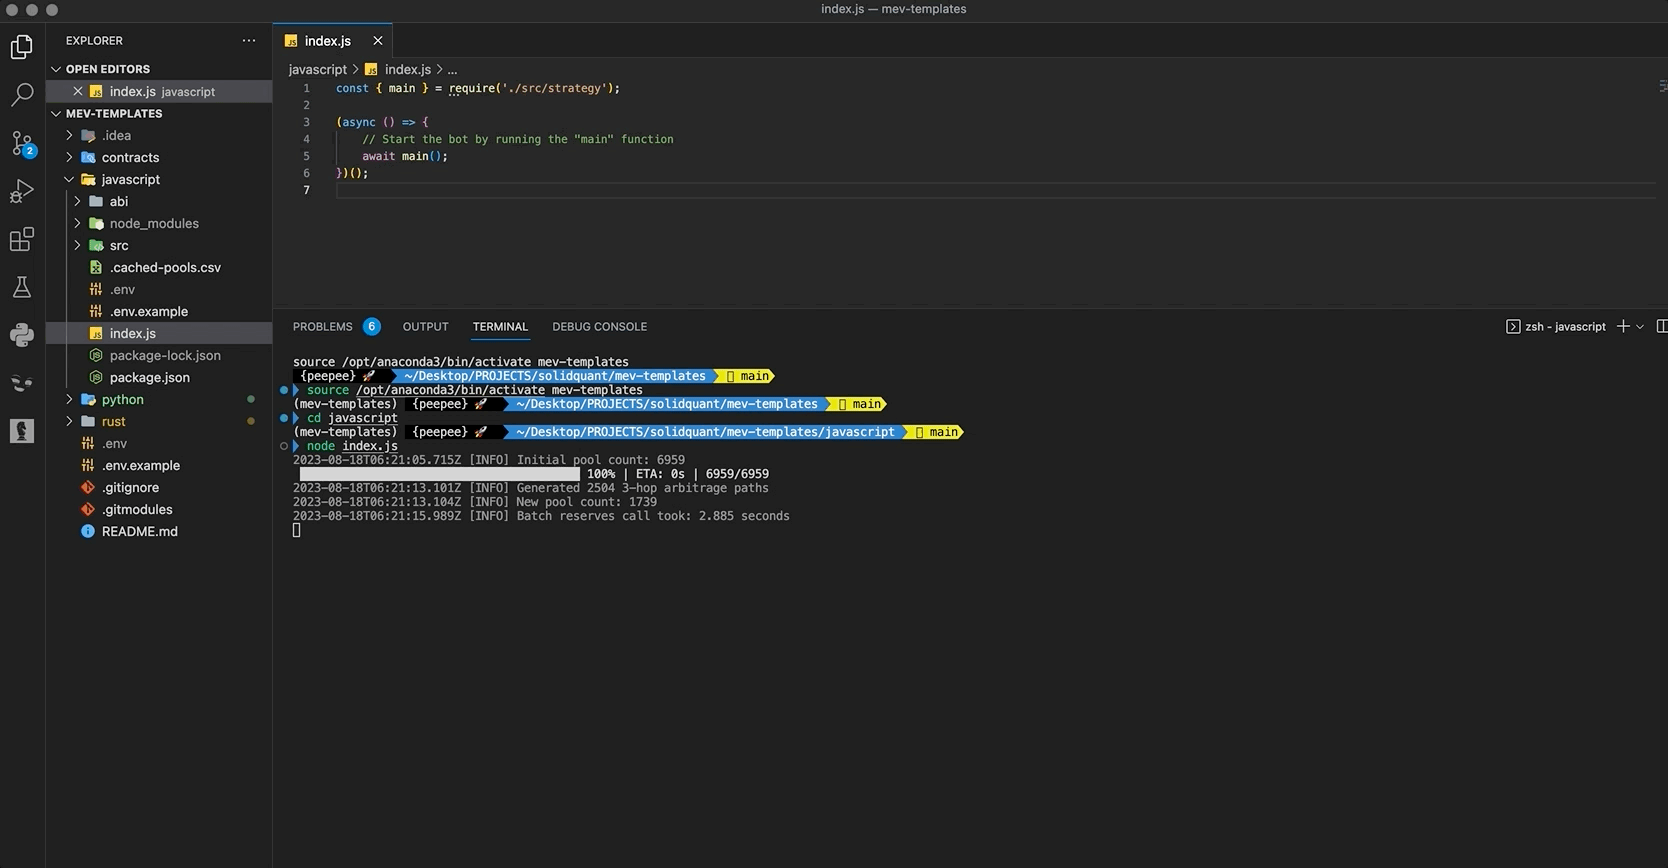Open Source Control view with badge
The height and width of the screenshot is (868, 1668).
pyautogui.click(x=22, y=143)
